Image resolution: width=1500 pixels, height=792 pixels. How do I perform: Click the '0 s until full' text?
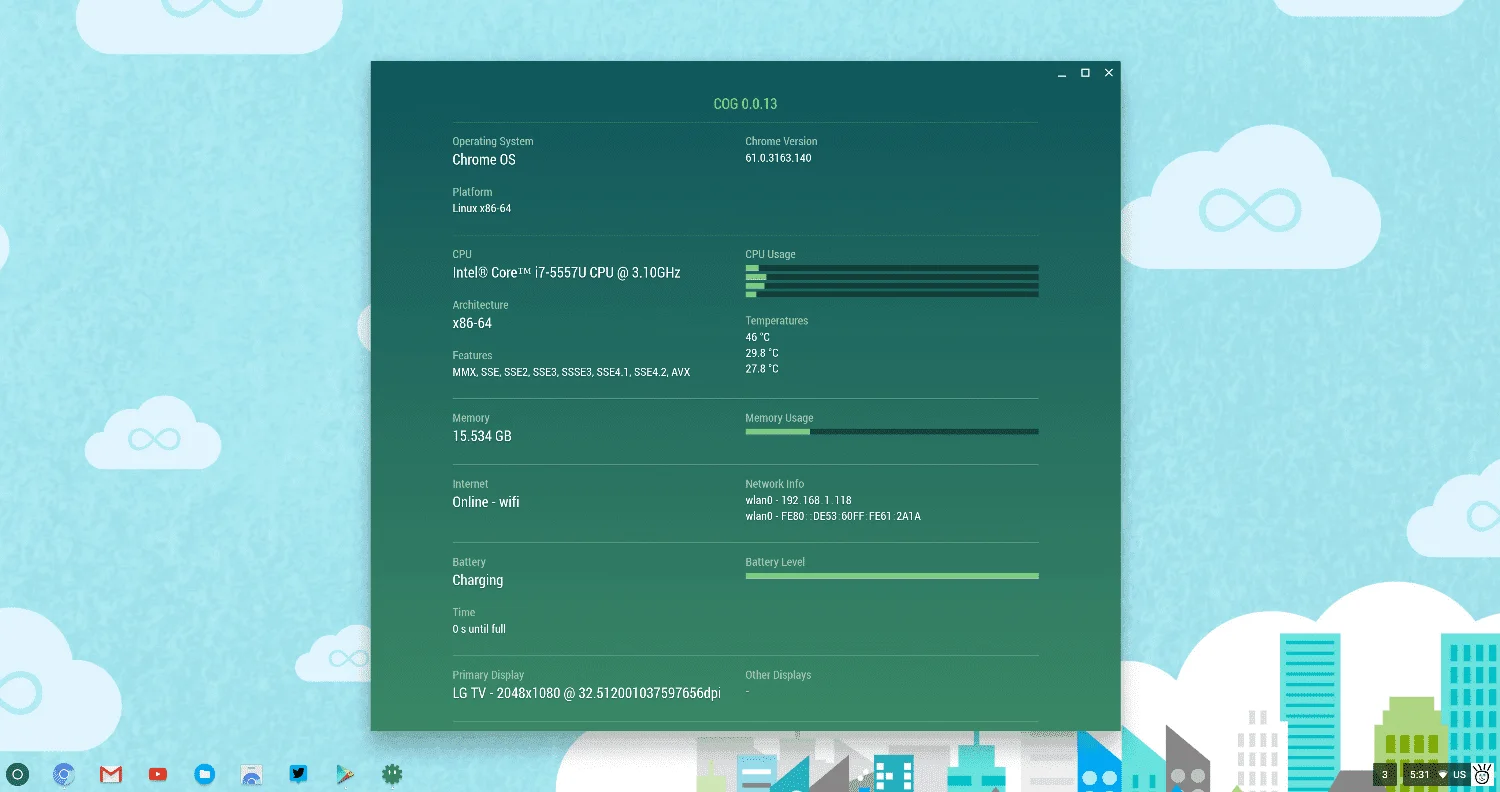coord(479,630)
